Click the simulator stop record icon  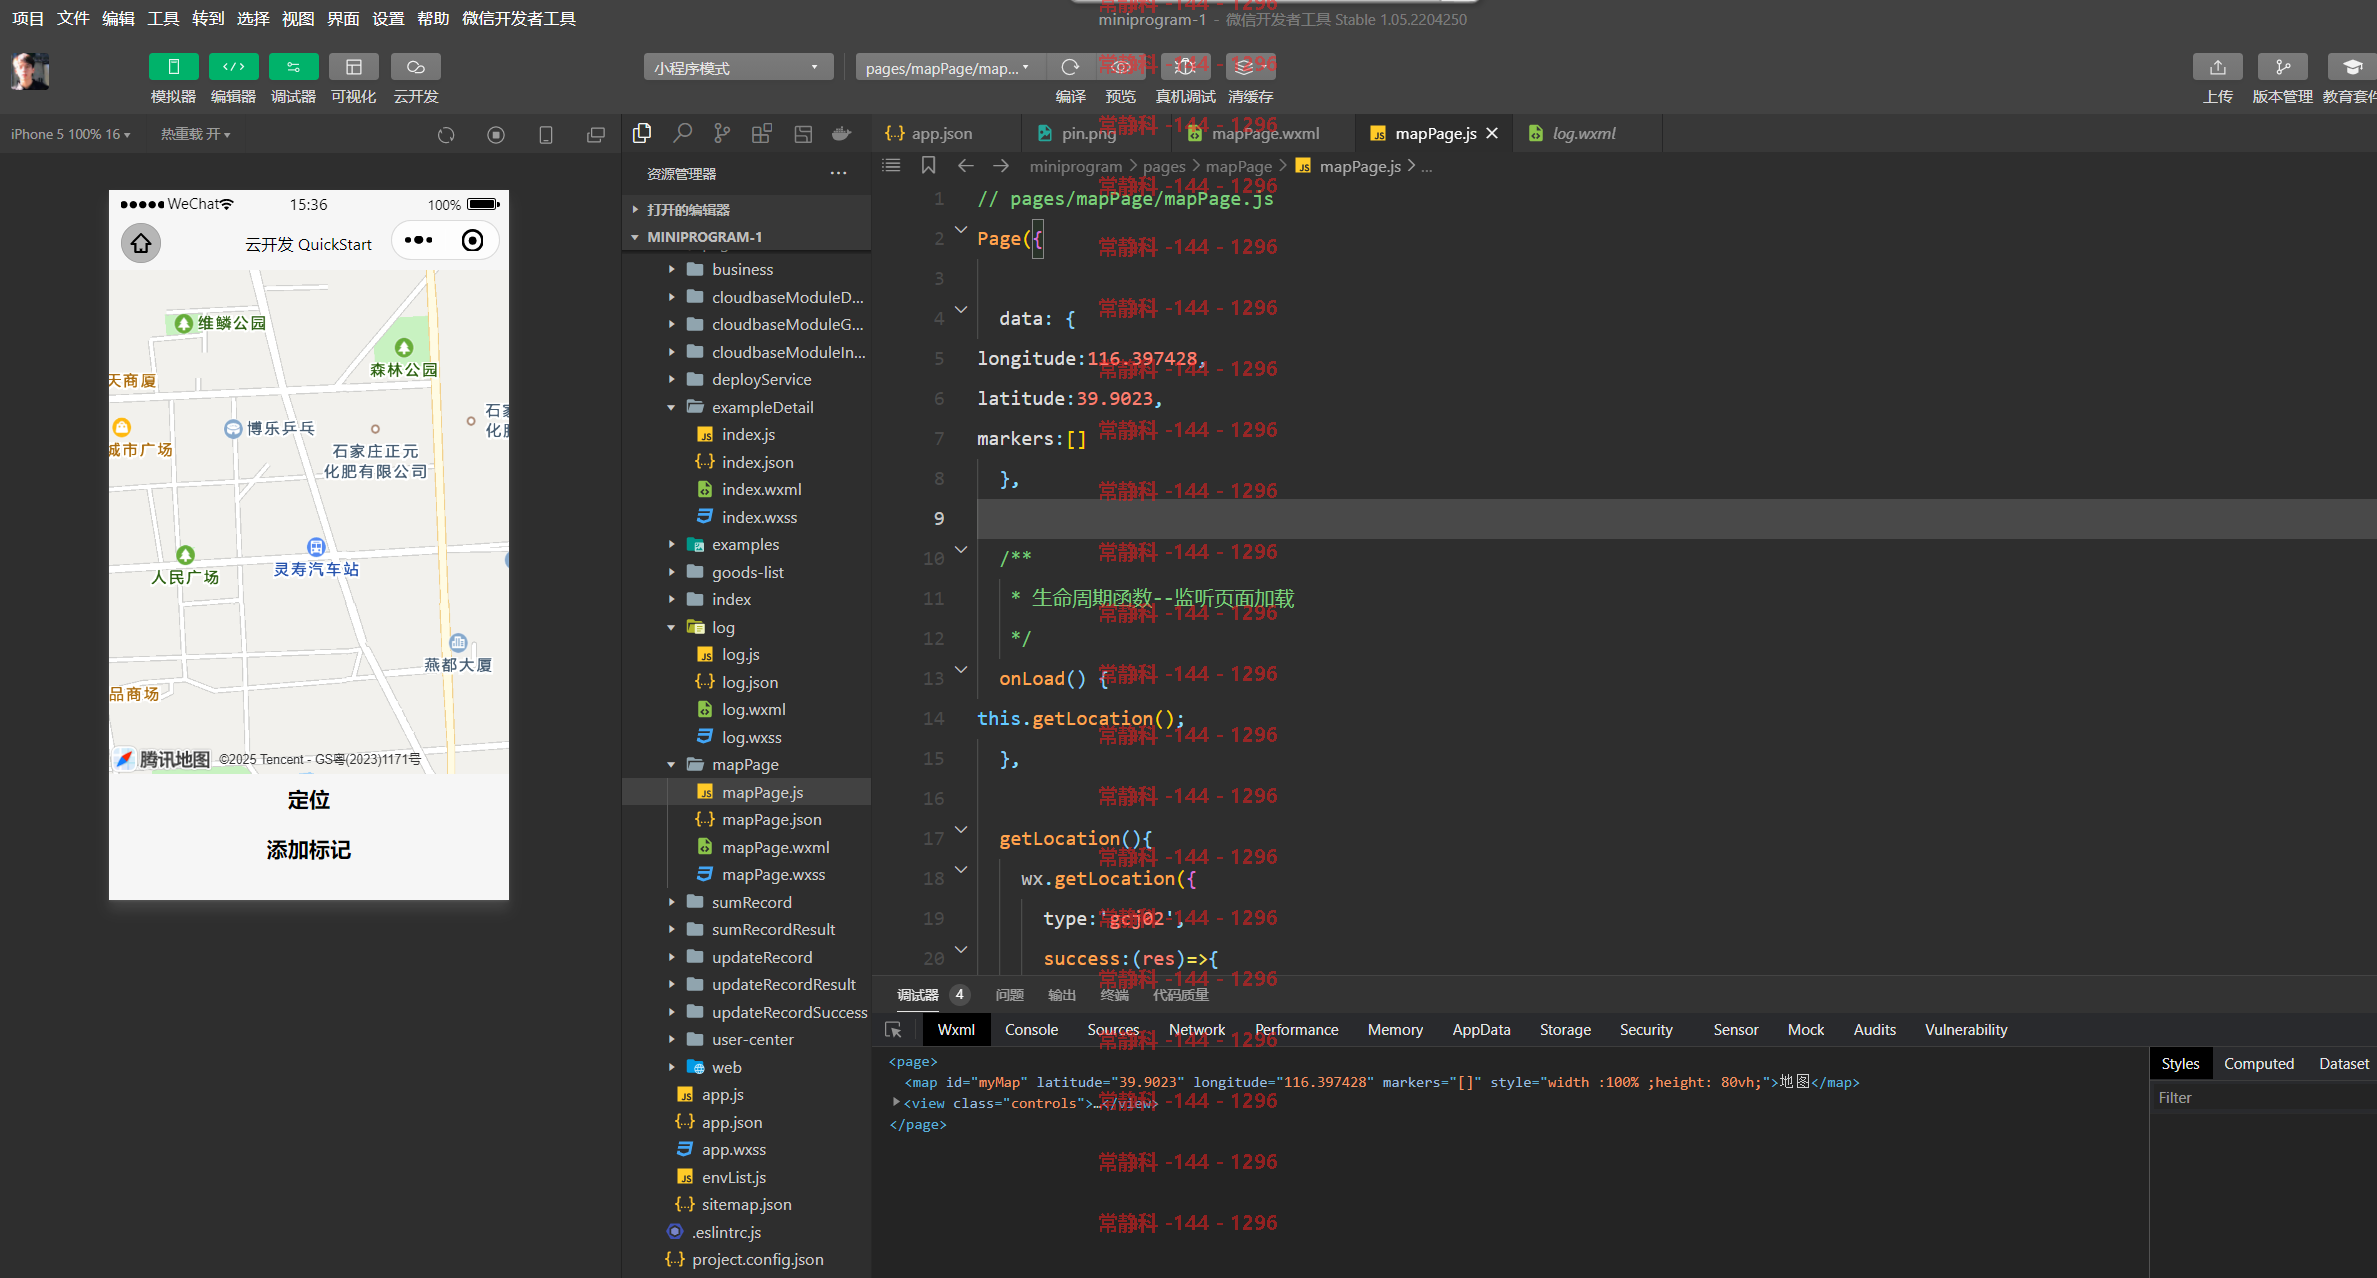click(x=496, y=134)
